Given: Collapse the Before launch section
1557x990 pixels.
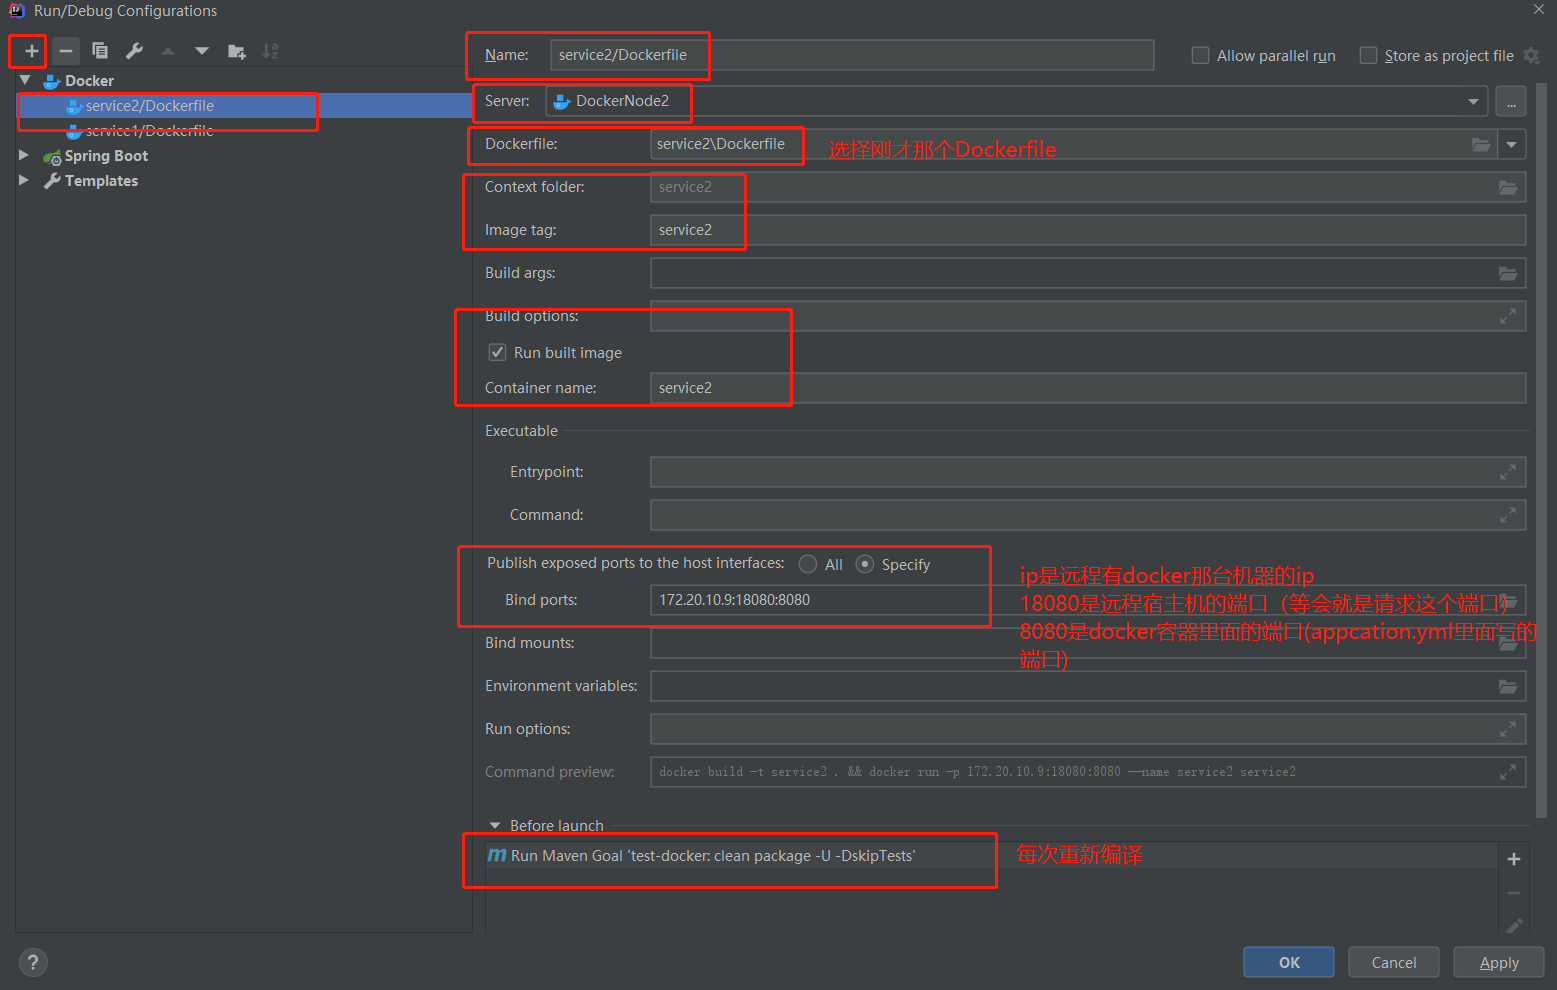Looking at the screenshot, I should (x=495, y=825).
